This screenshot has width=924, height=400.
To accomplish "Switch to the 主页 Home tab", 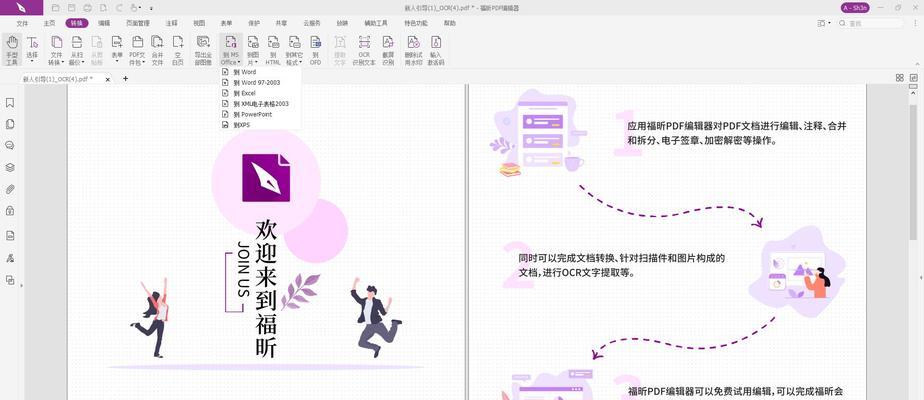I will (49, 23).
